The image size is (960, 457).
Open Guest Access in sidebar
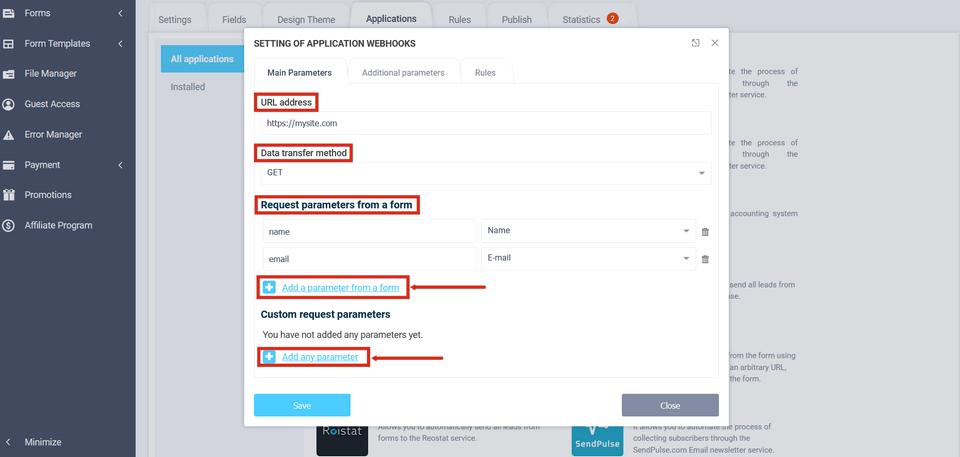(x=52, y=104)
